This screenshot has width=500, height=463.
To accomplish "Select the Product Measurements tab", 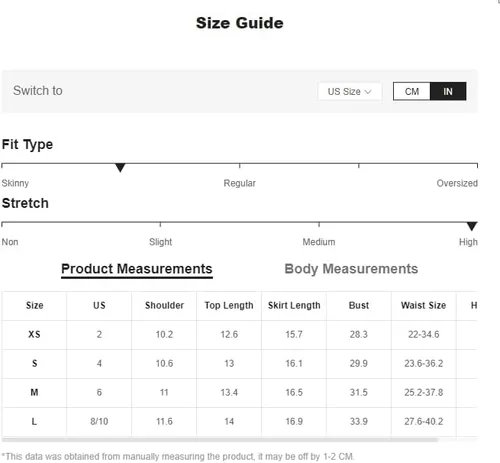I will pyautogui.click(x=137, y=269).
